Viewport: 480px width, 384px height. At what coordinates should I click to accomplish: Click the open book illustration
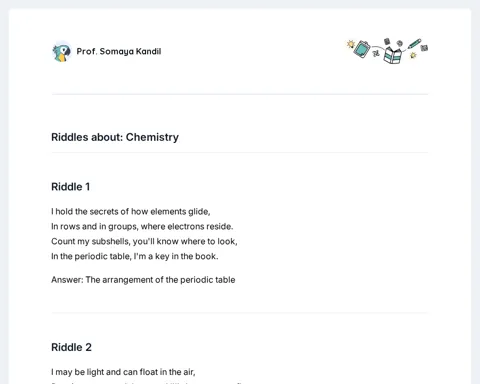393,55
